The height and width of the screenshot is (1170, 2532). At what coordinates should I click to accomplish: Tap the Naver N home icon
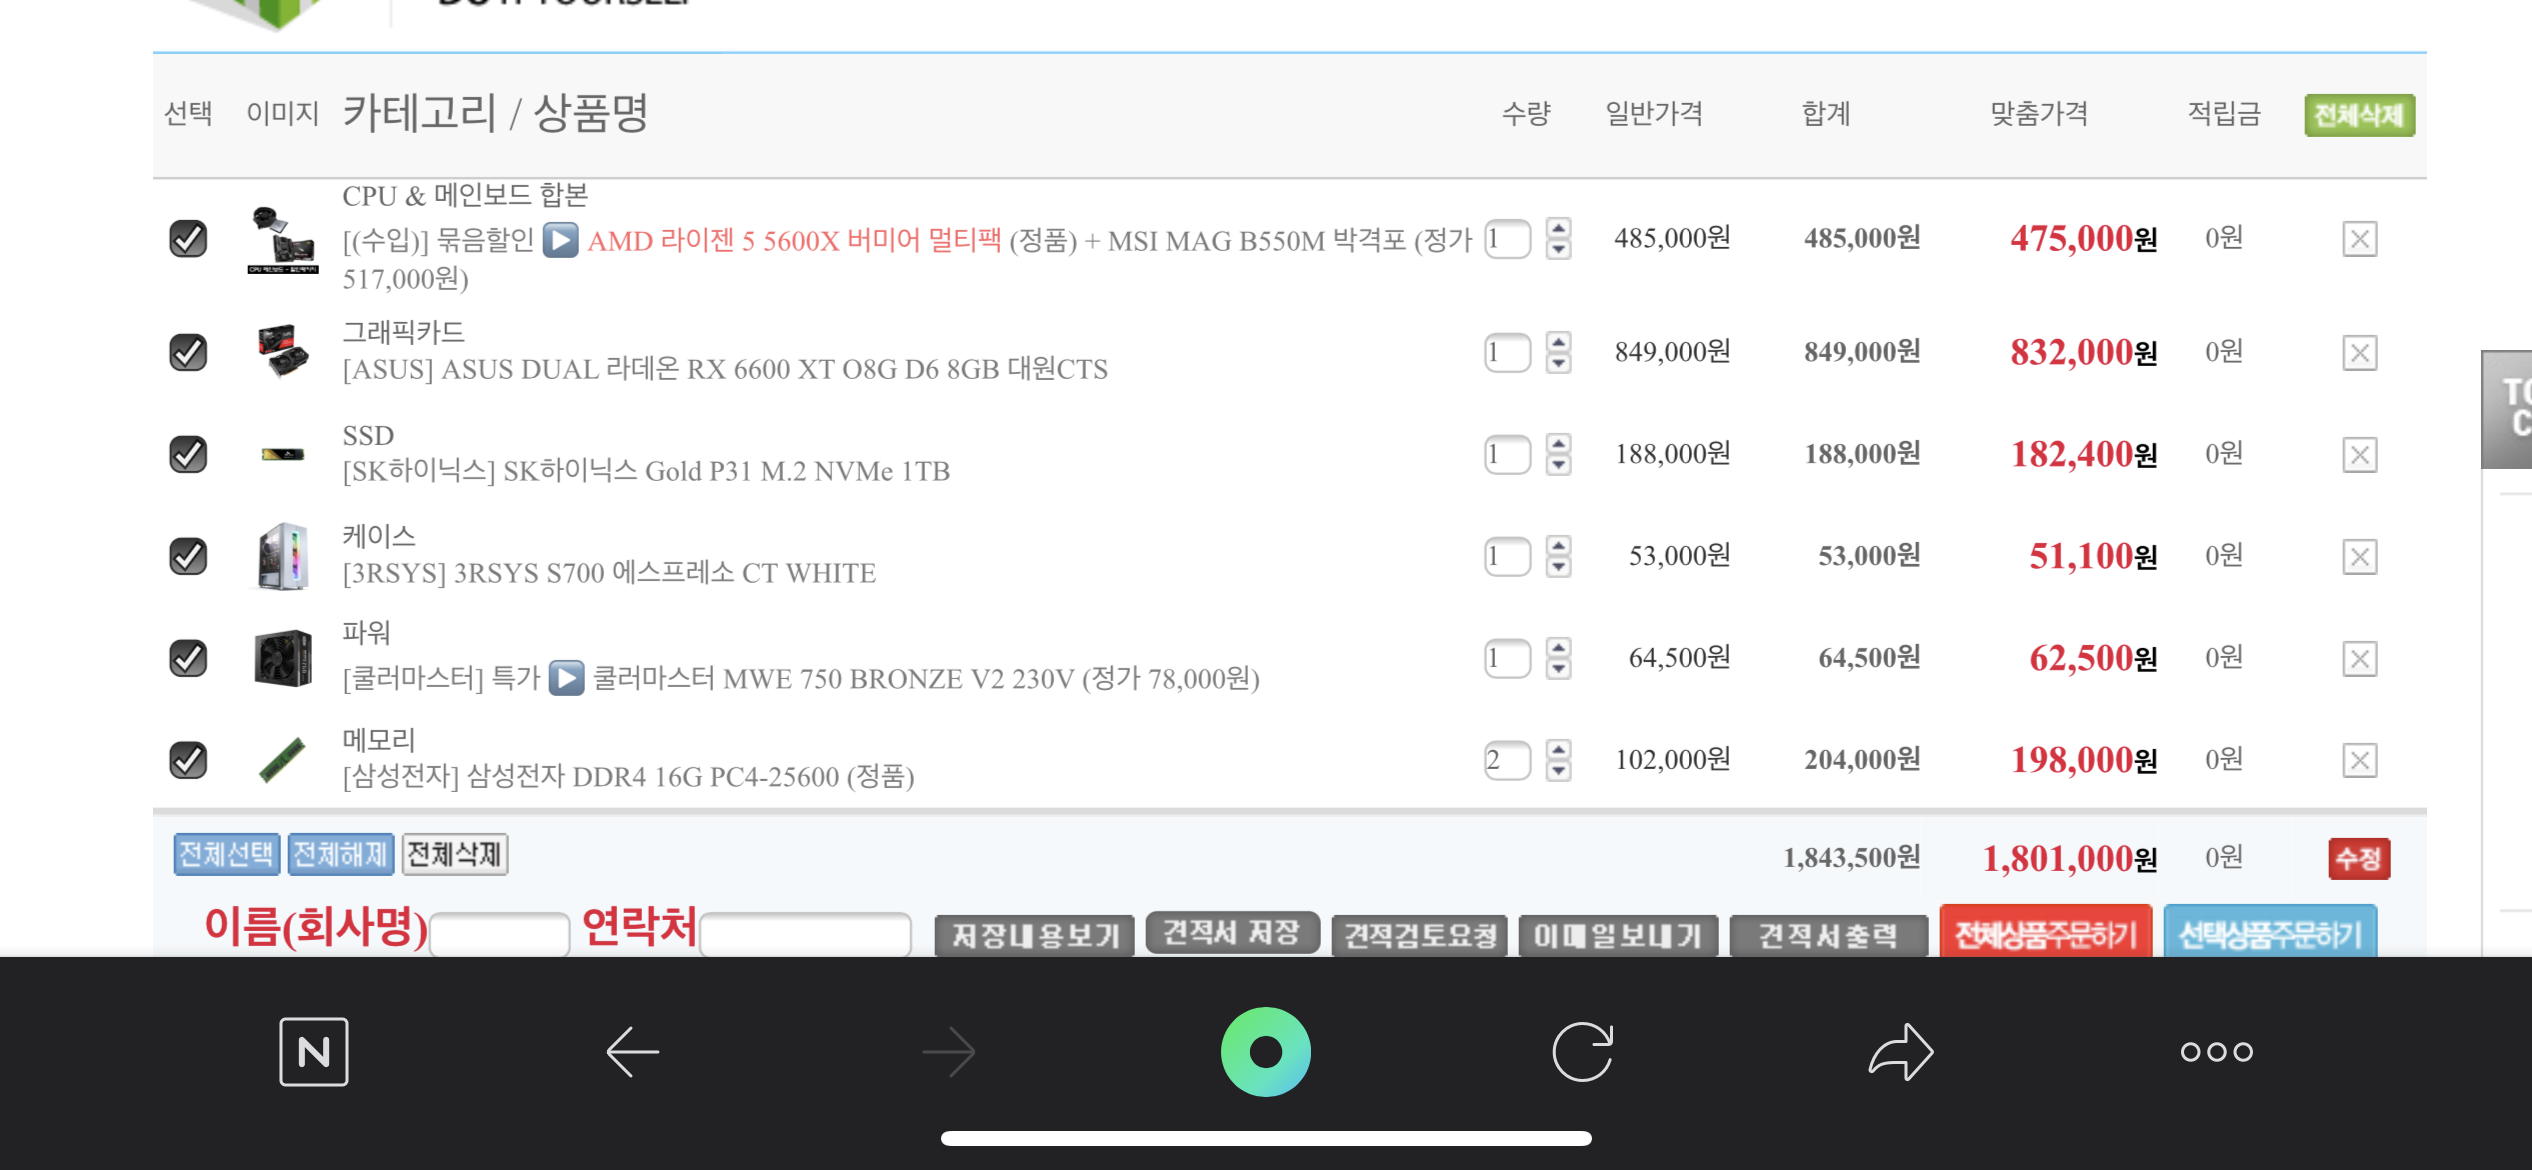pos(314,1052)
